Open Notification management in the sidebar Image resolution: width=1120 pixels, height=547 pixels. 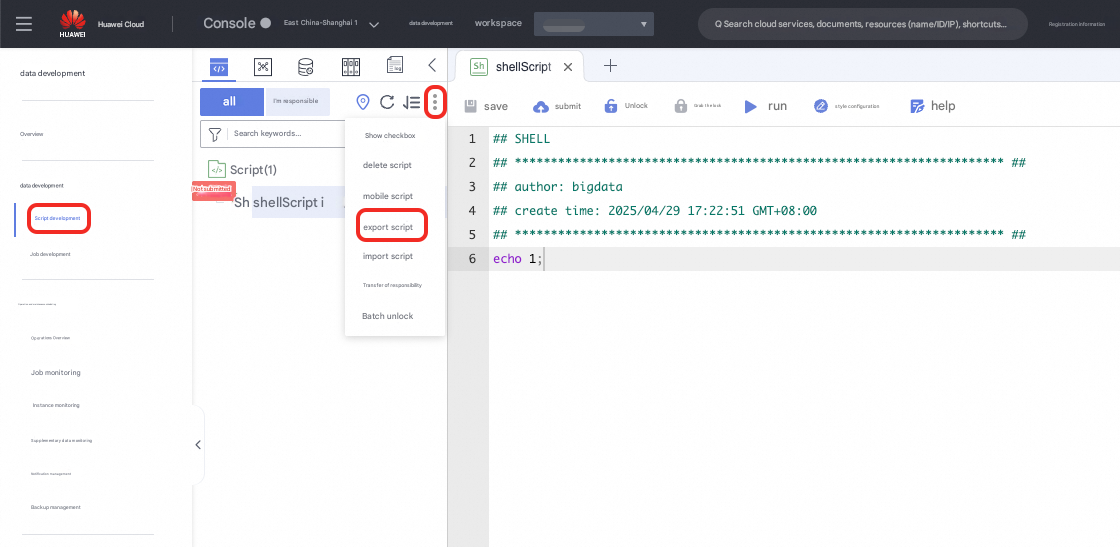click(51, 474)
